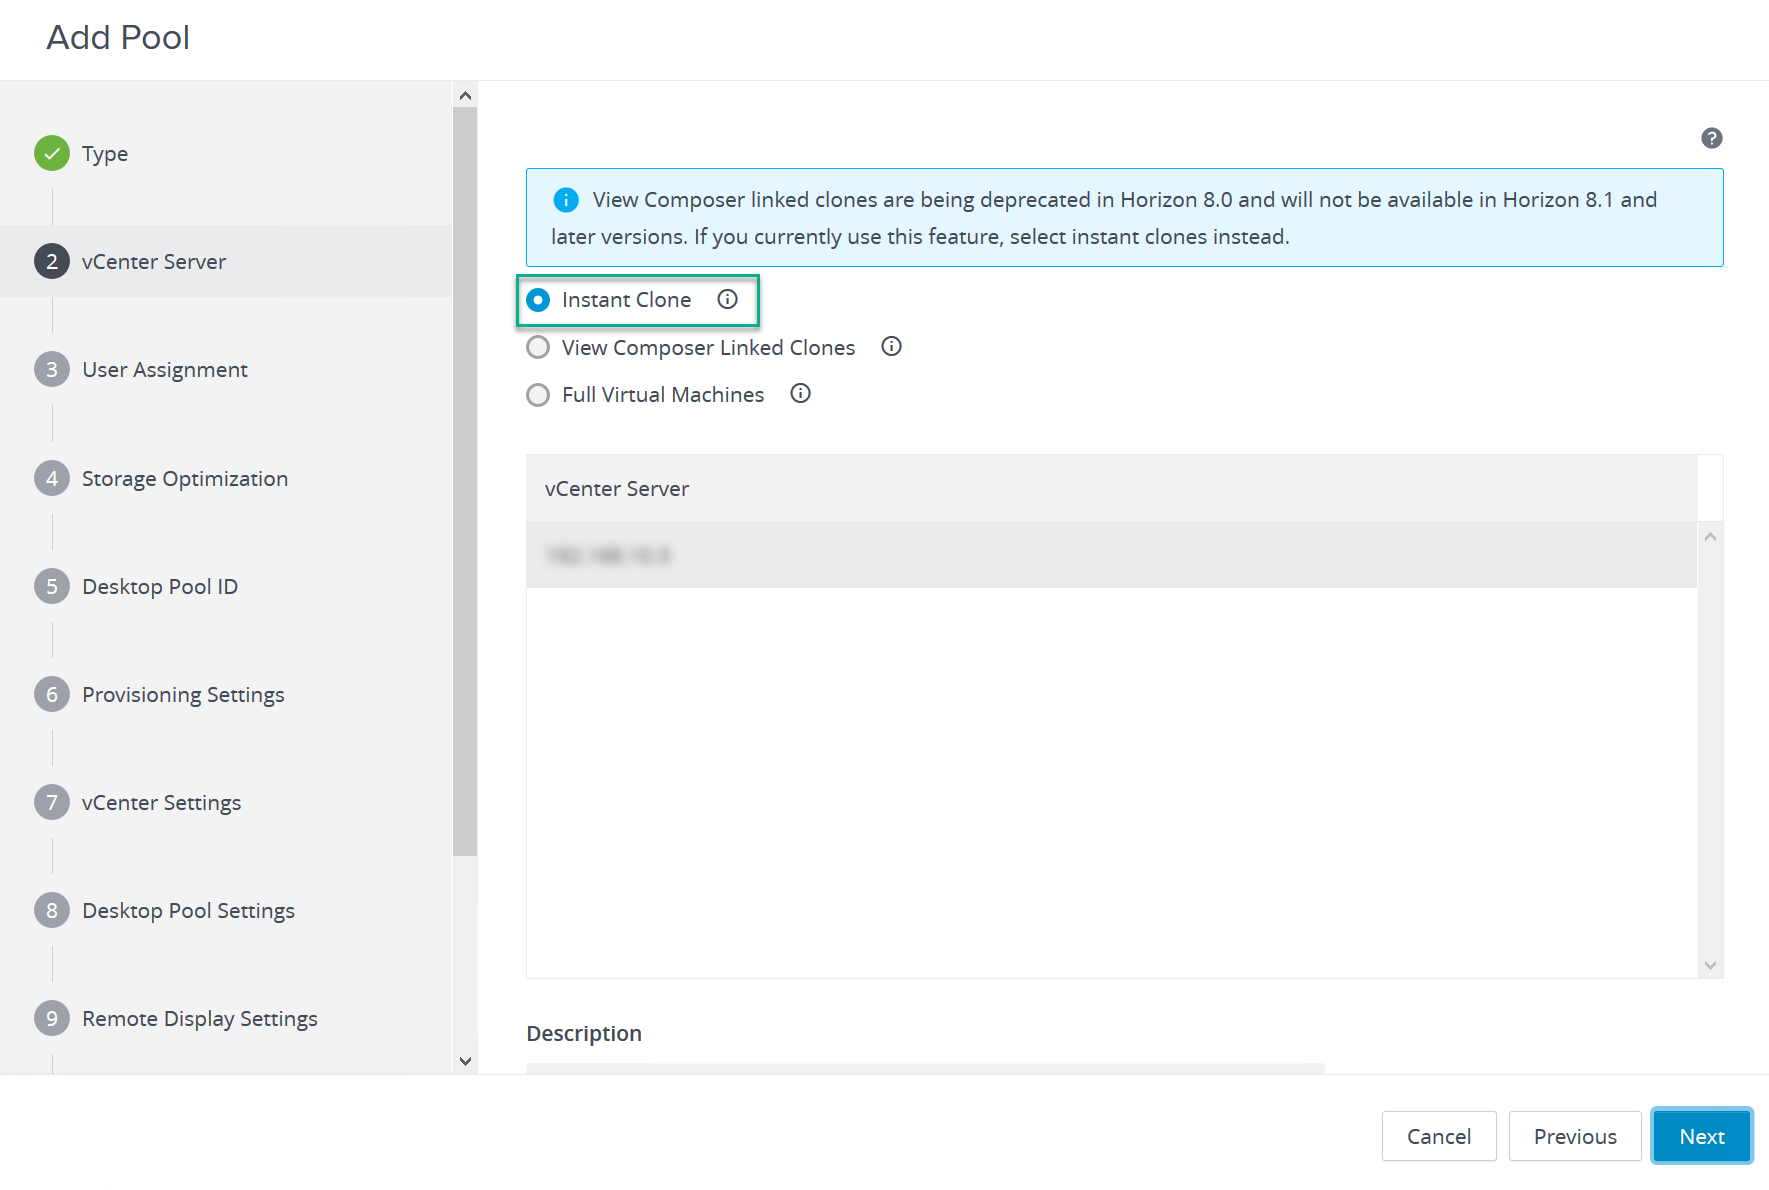Expand the Desktop Pool Settings step
This screenshot has width=1769, height=1190.
pos(188,910)
